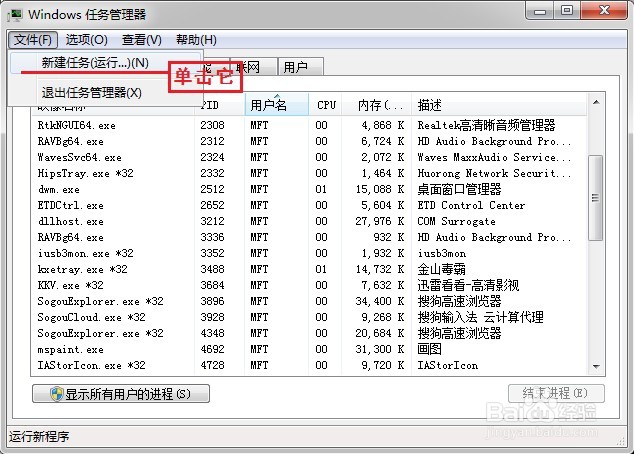Viewport: 634px width, 454px height.
Task: Select the dllhost.exe process
Action: point(309,222)
